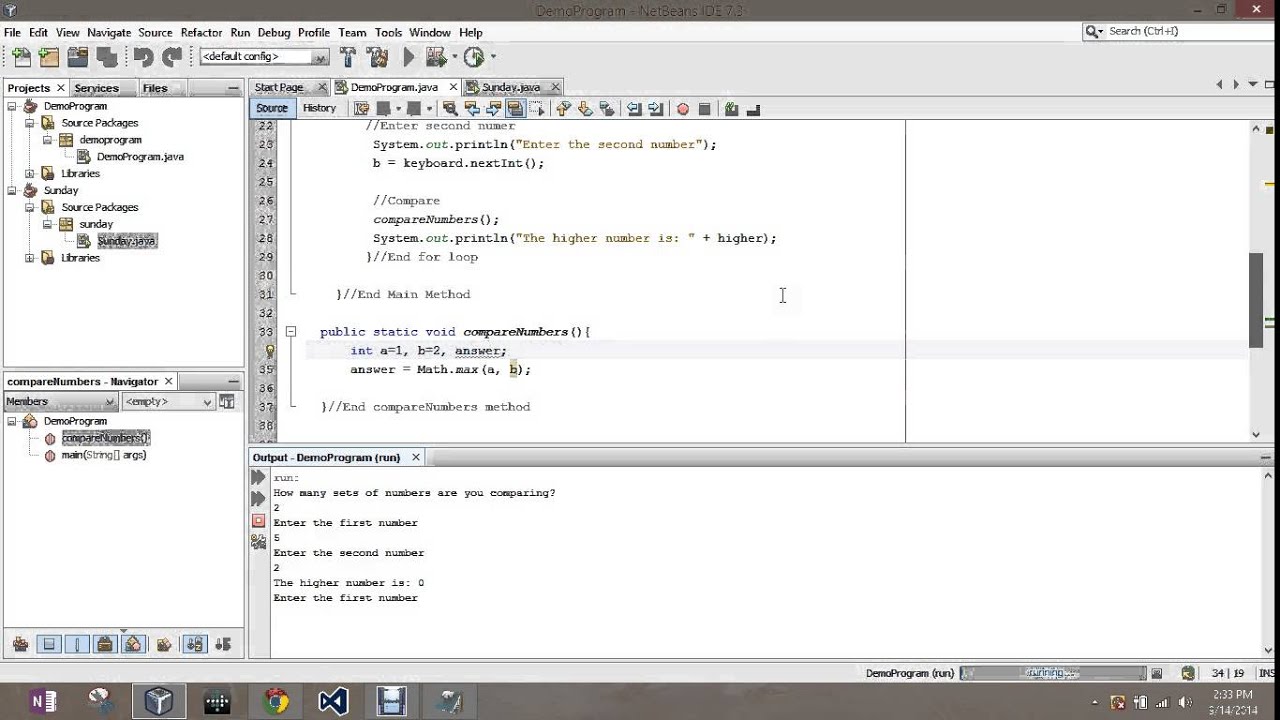
Task: Open the Tools menu
Action: (388, 33)
